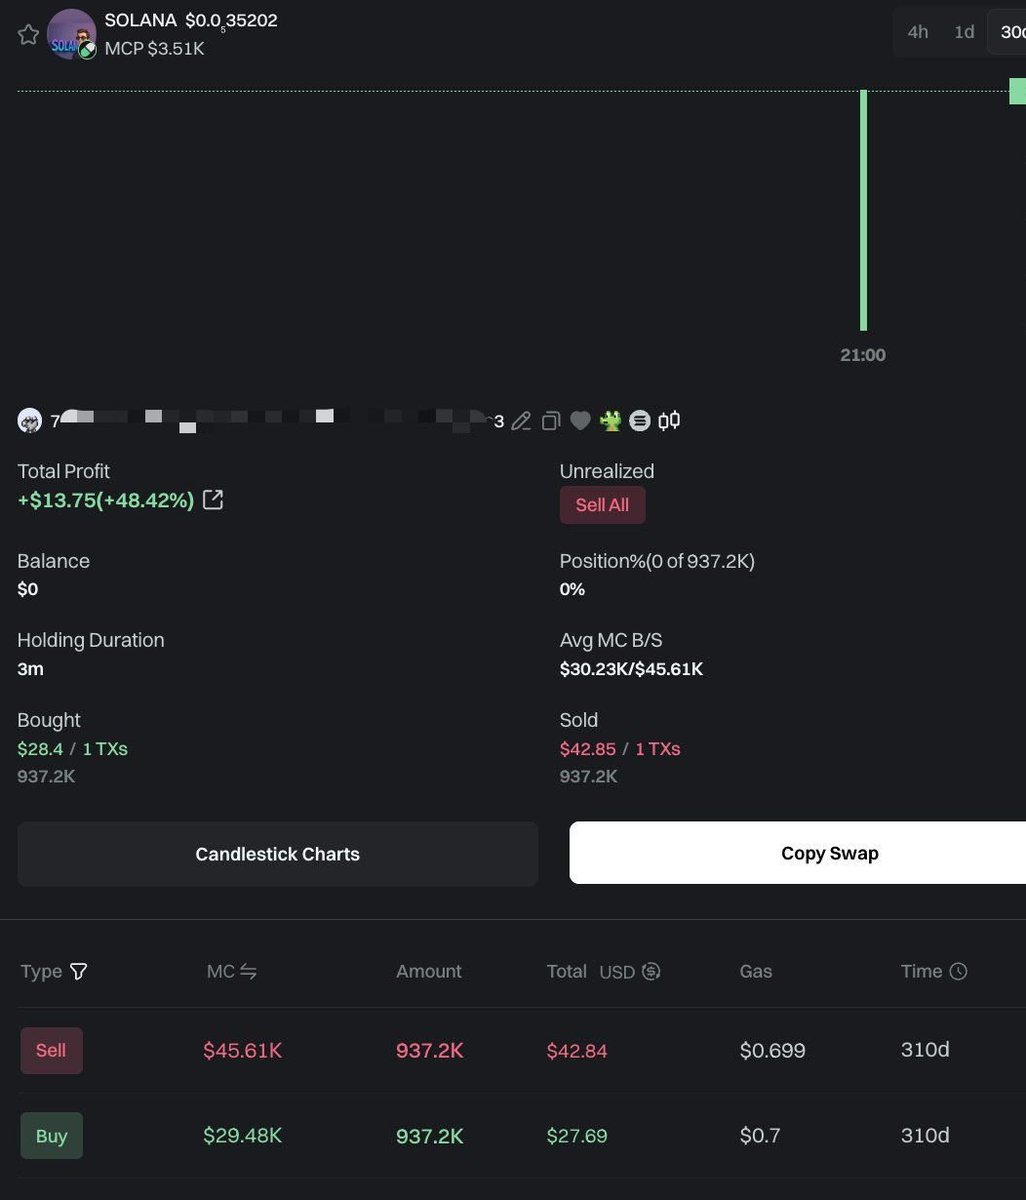Image resolution: width=1026 pixels, height=1200 pixels.
Task: Select the 4h chart interval
Action: [x=918, y=32]
